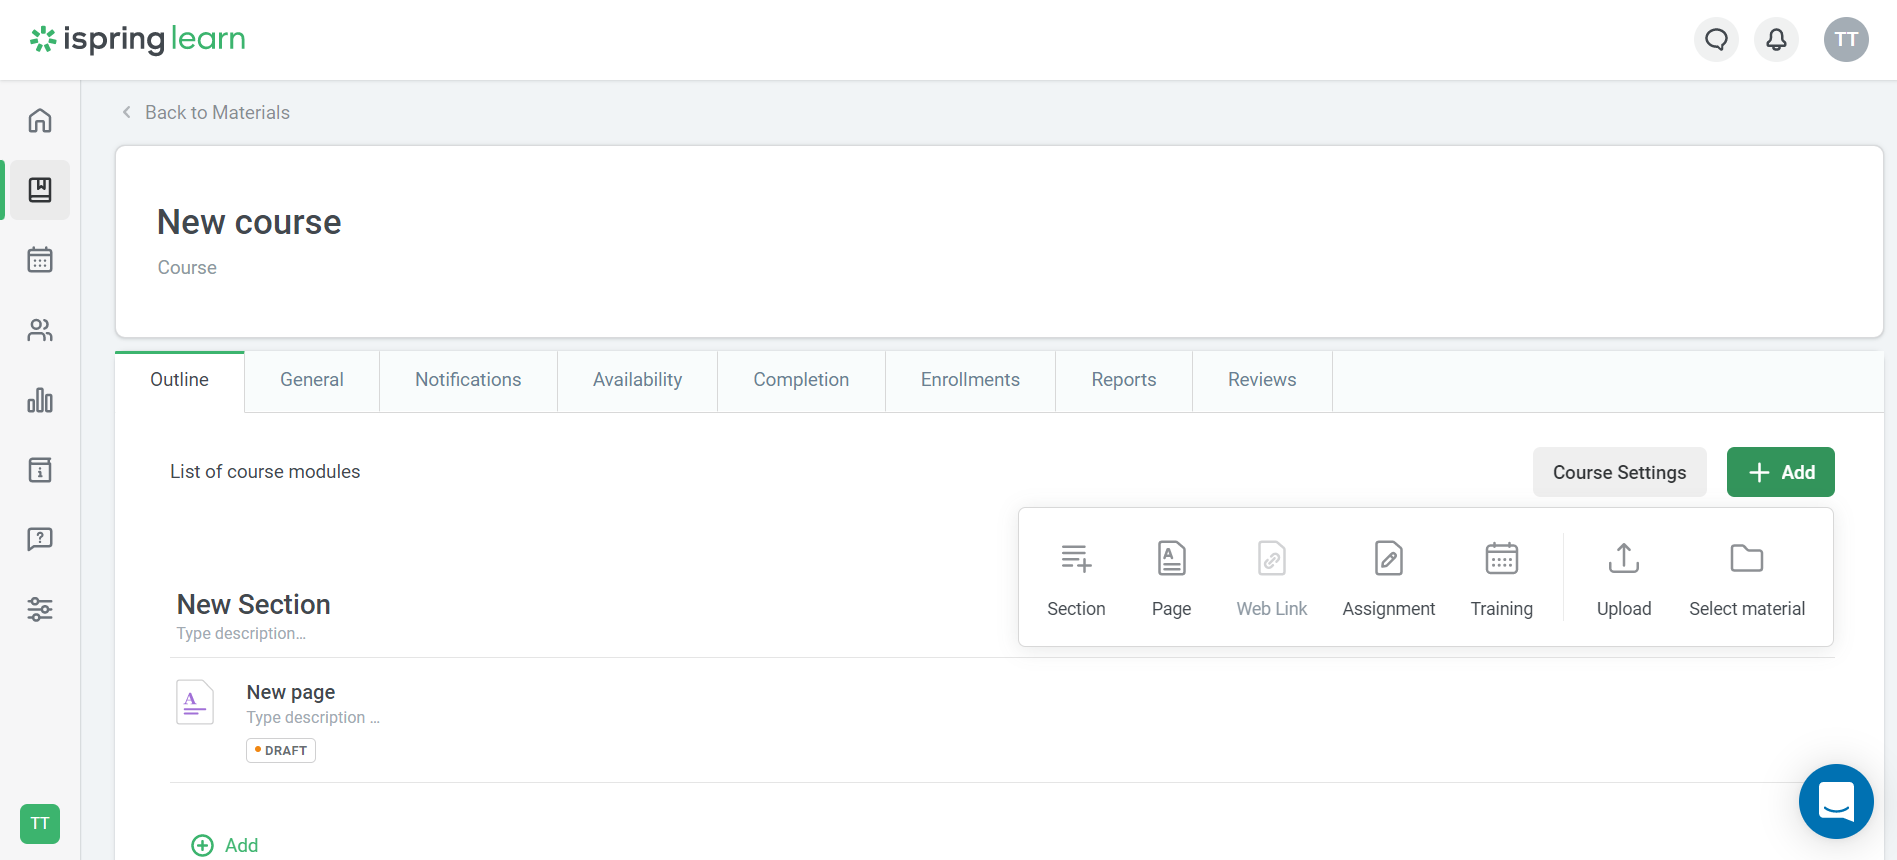The height and width of the screenshot is (860, 1897).
Task: Choose Select material from the add menu
Action: click(x=1747, y=579)
